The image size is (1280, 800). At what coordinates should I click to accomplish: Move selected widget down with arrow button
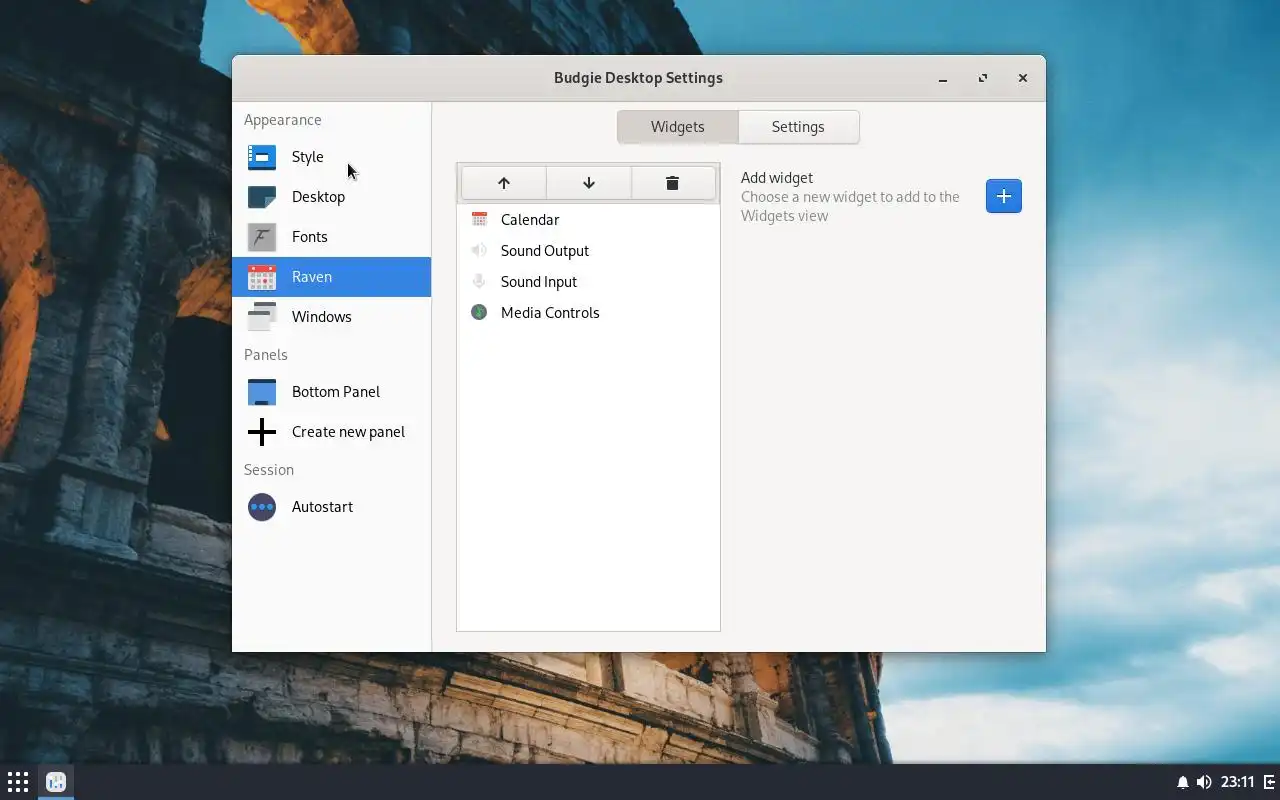[x=589, y=183]
